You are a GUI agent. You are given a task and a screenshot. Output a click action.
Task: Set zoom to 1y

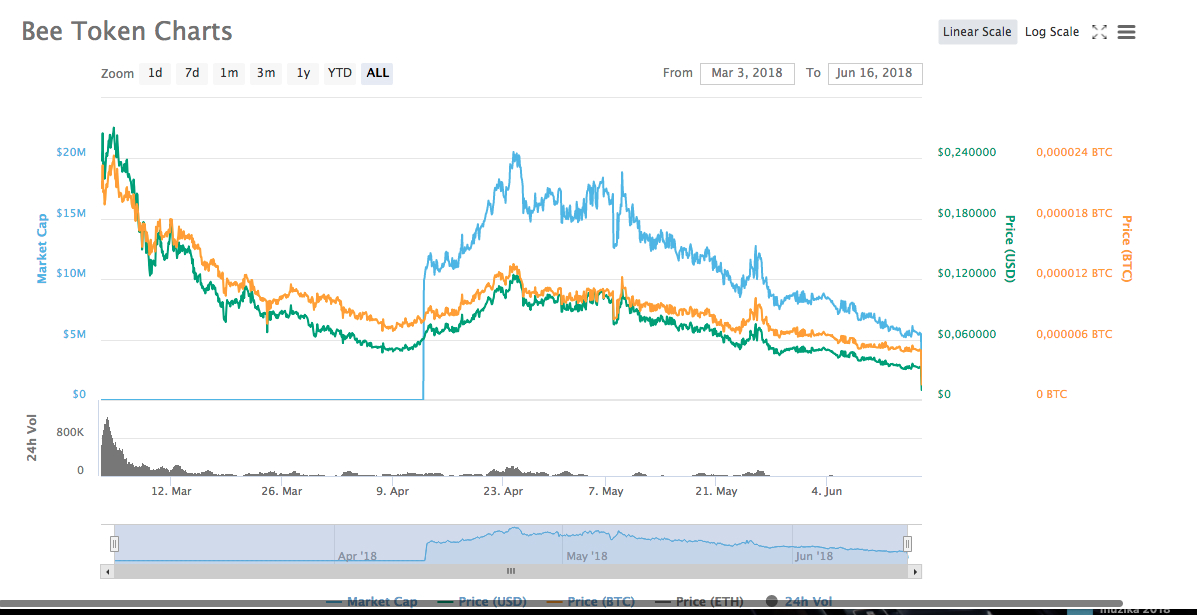(x=303, y=73)
